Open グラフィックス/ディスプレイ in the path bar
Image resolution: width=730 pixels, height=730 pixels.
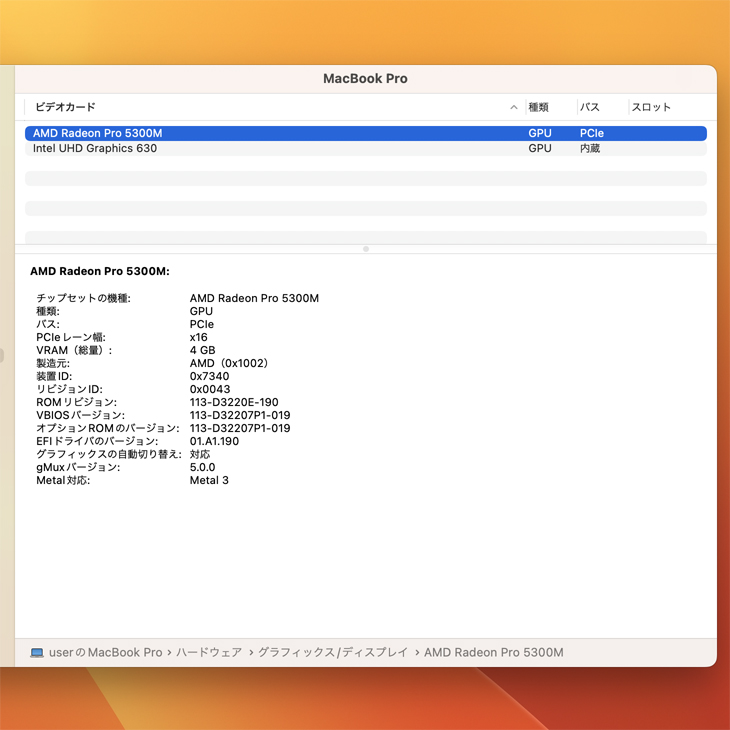point(333,653)
